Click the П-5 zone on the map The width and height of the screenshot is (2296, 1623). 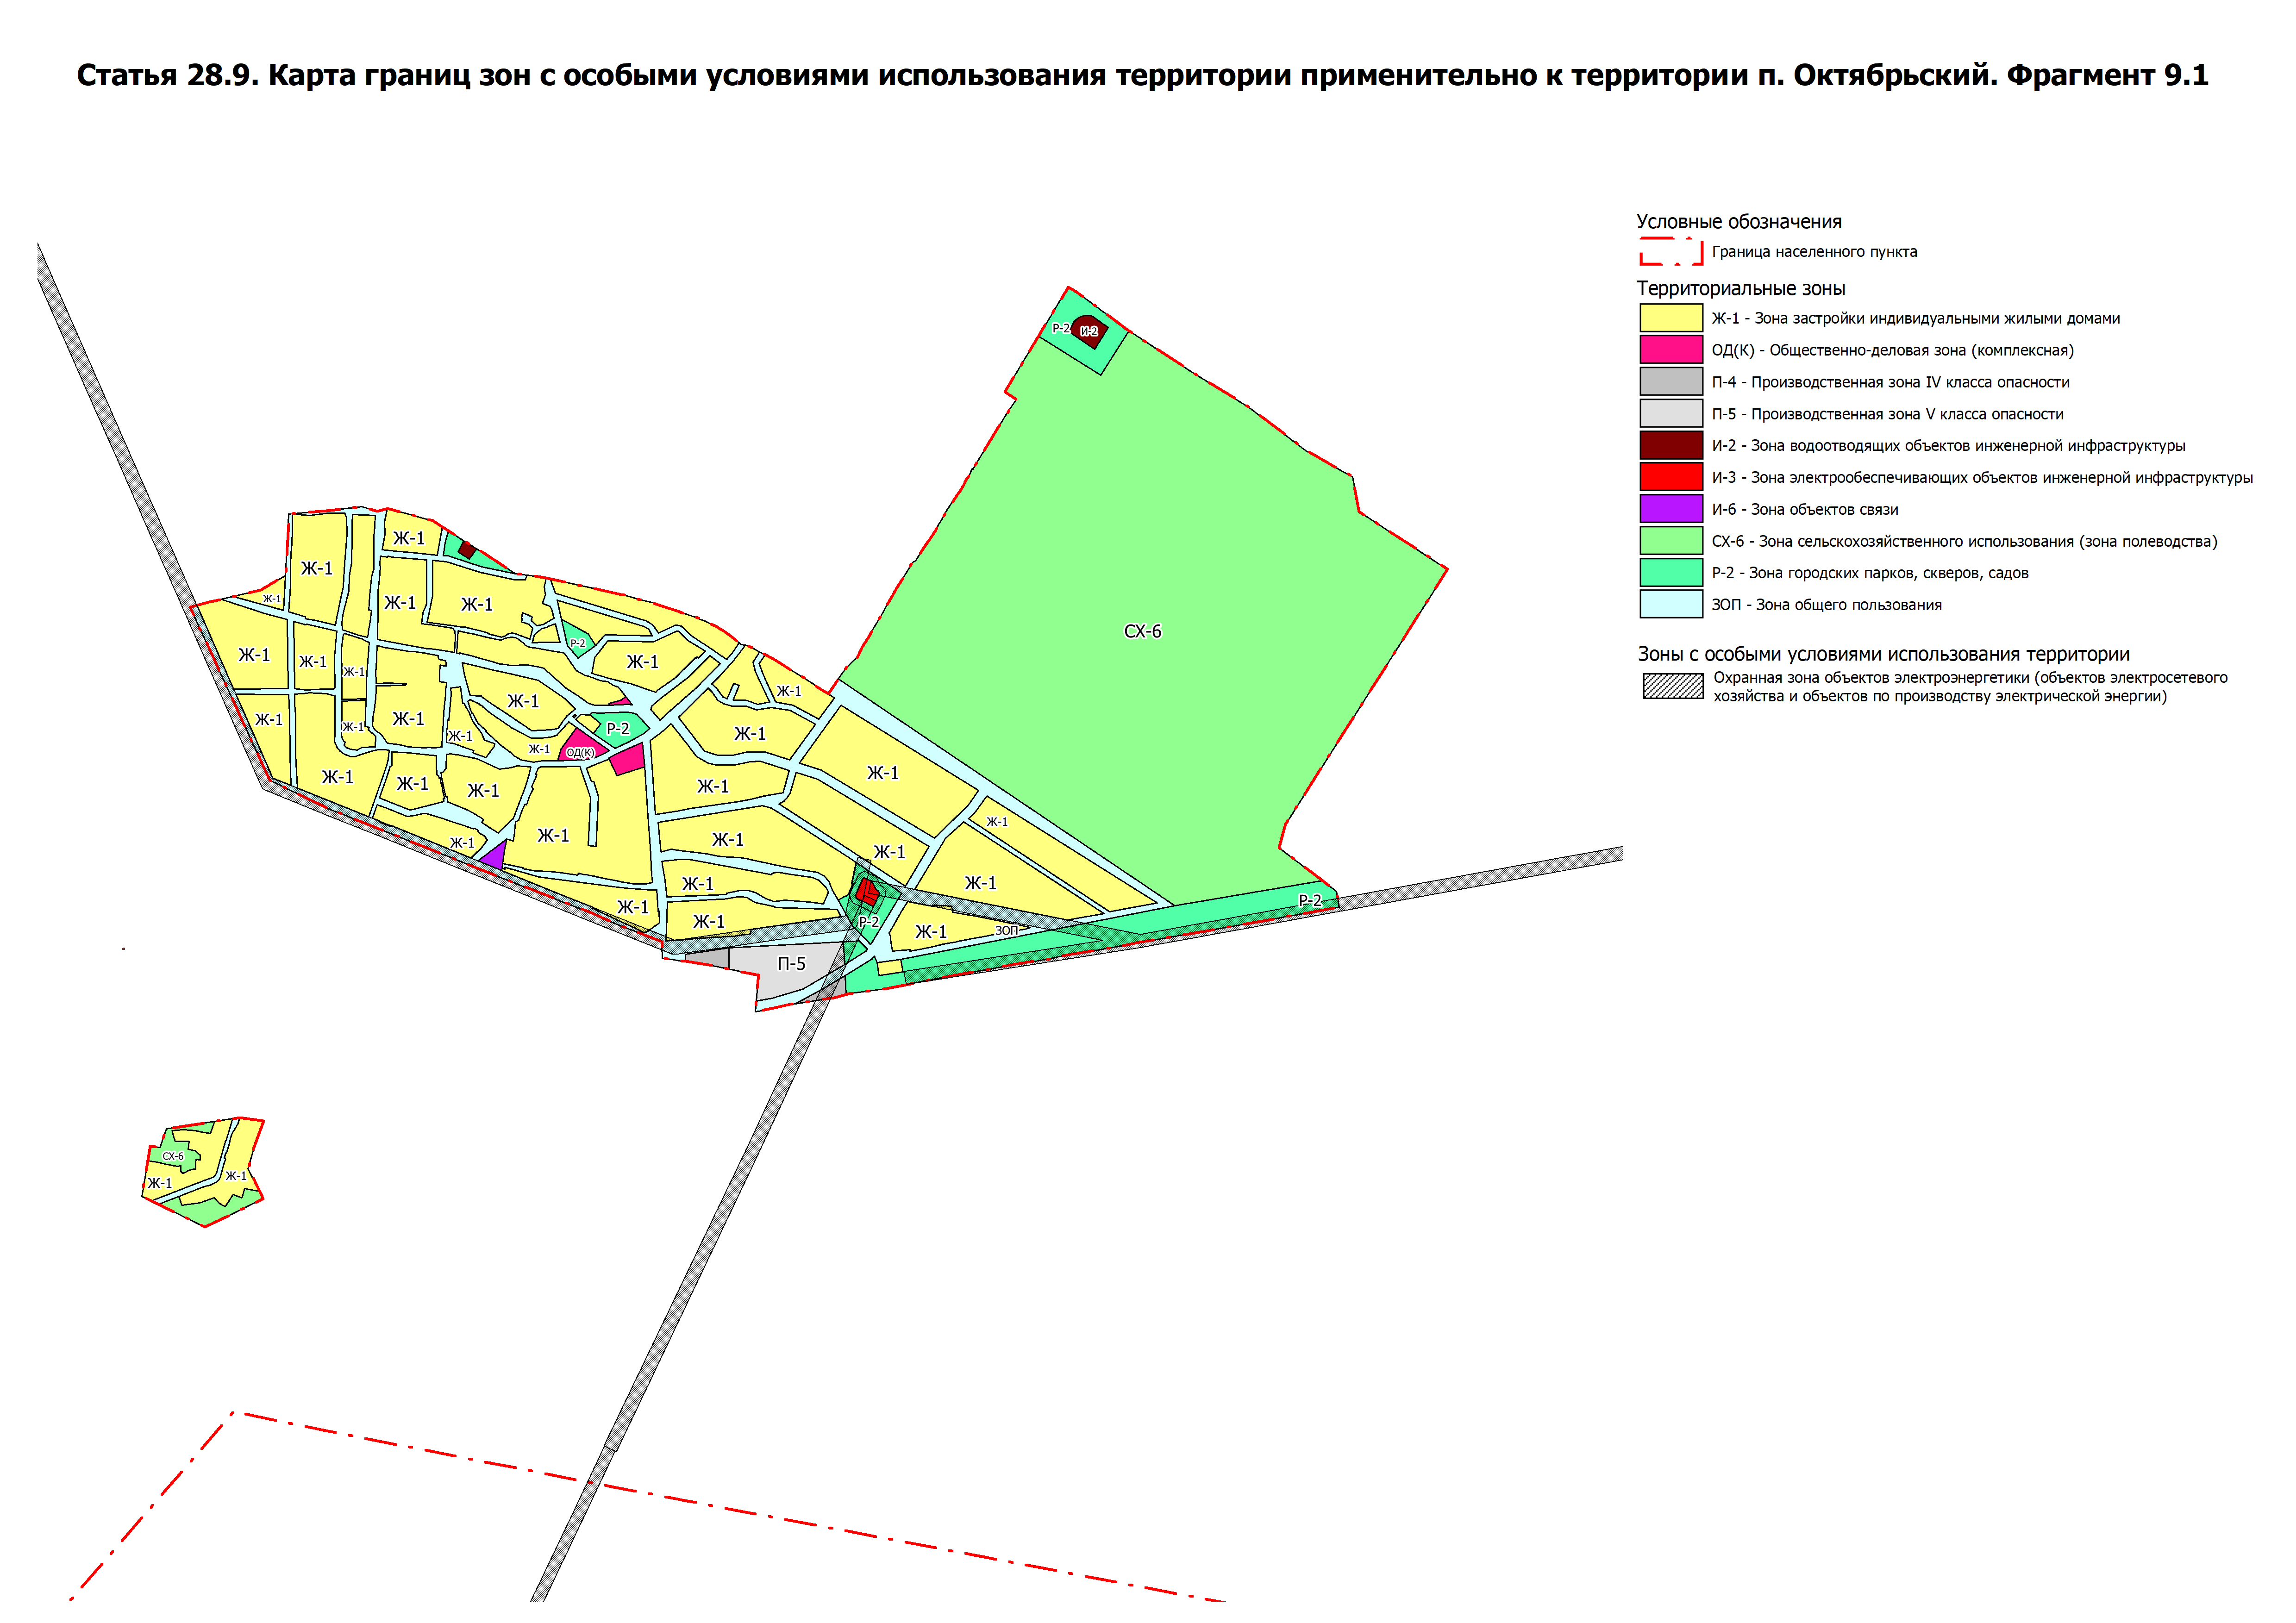[x=791, y=964]
